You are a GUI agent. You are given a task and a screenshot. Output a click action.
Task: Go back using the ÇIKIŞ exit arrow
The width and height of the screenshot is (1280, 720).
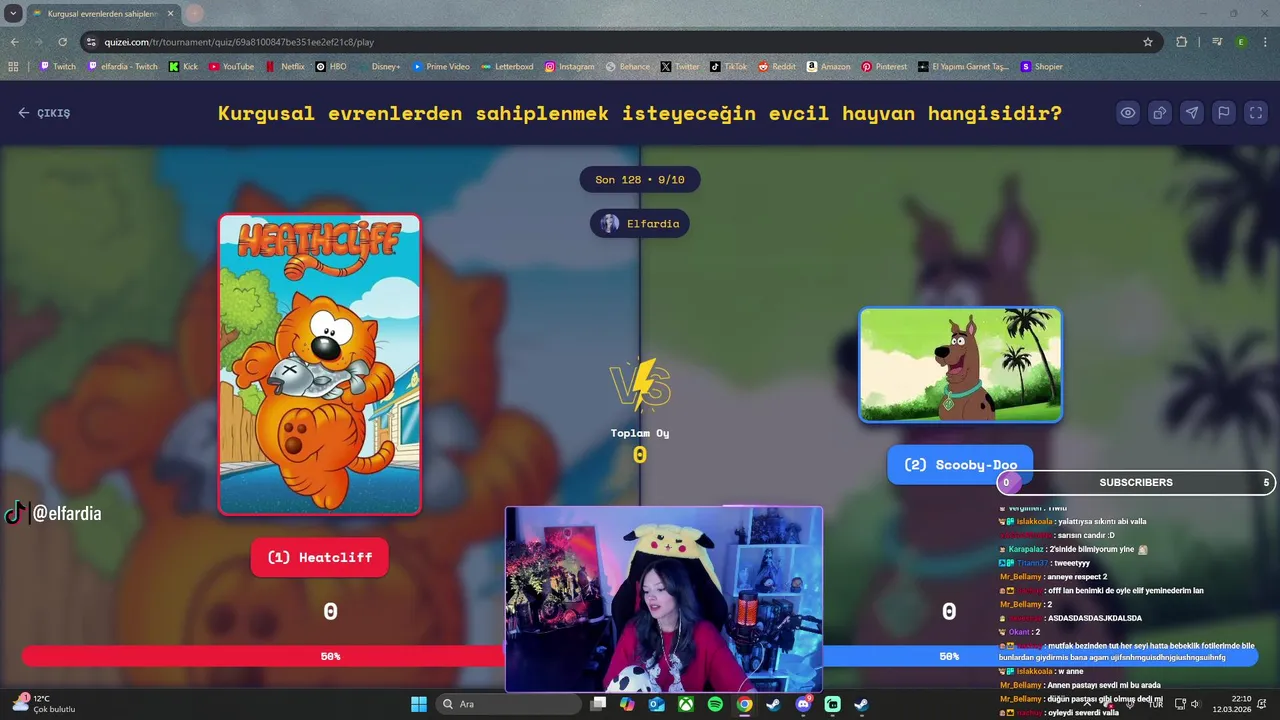[44, 113]
